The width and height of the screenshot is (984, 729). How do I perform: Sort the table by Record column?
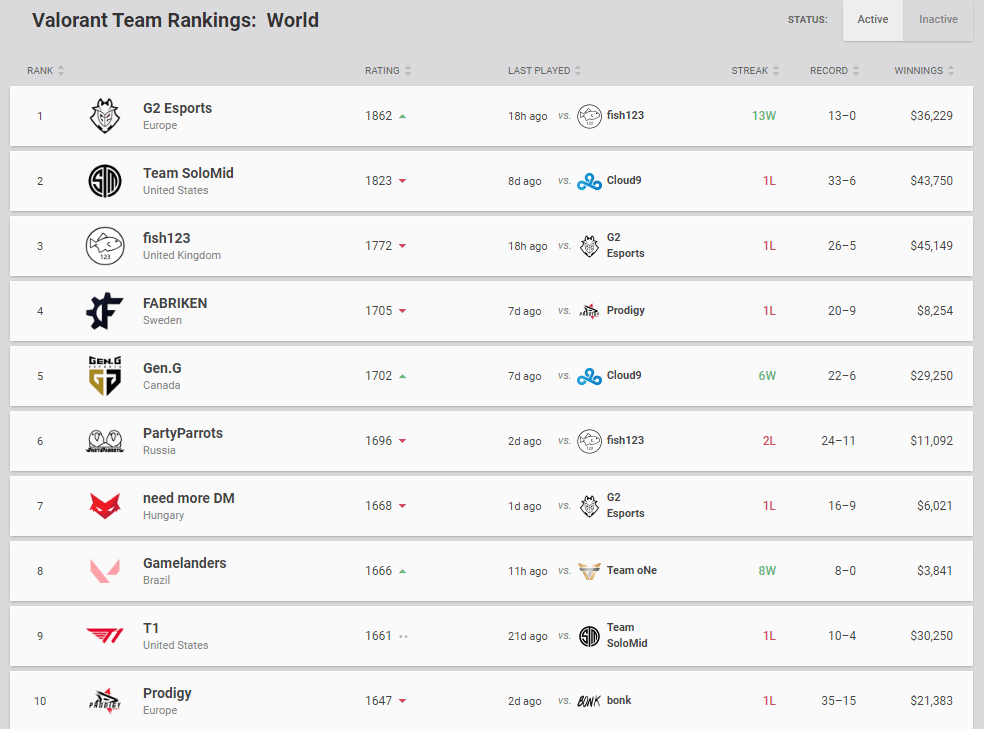[x=834, y=70]
